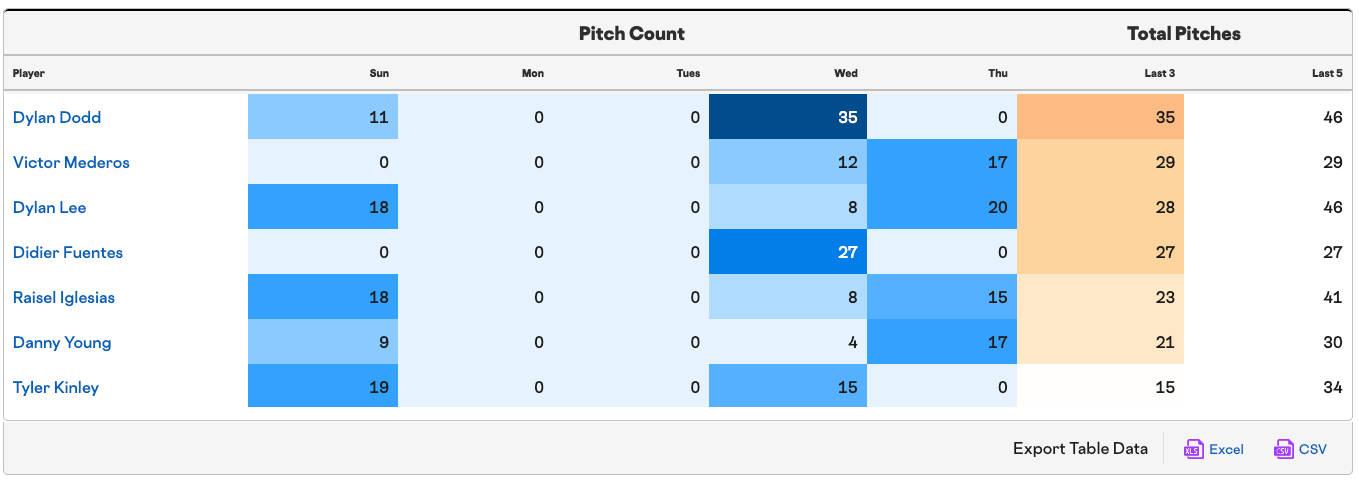Image resolution: width=1359 pixels, height=480 pixels.
Task: Open Tyler Kinley's player page
Action: pos(56,387)
